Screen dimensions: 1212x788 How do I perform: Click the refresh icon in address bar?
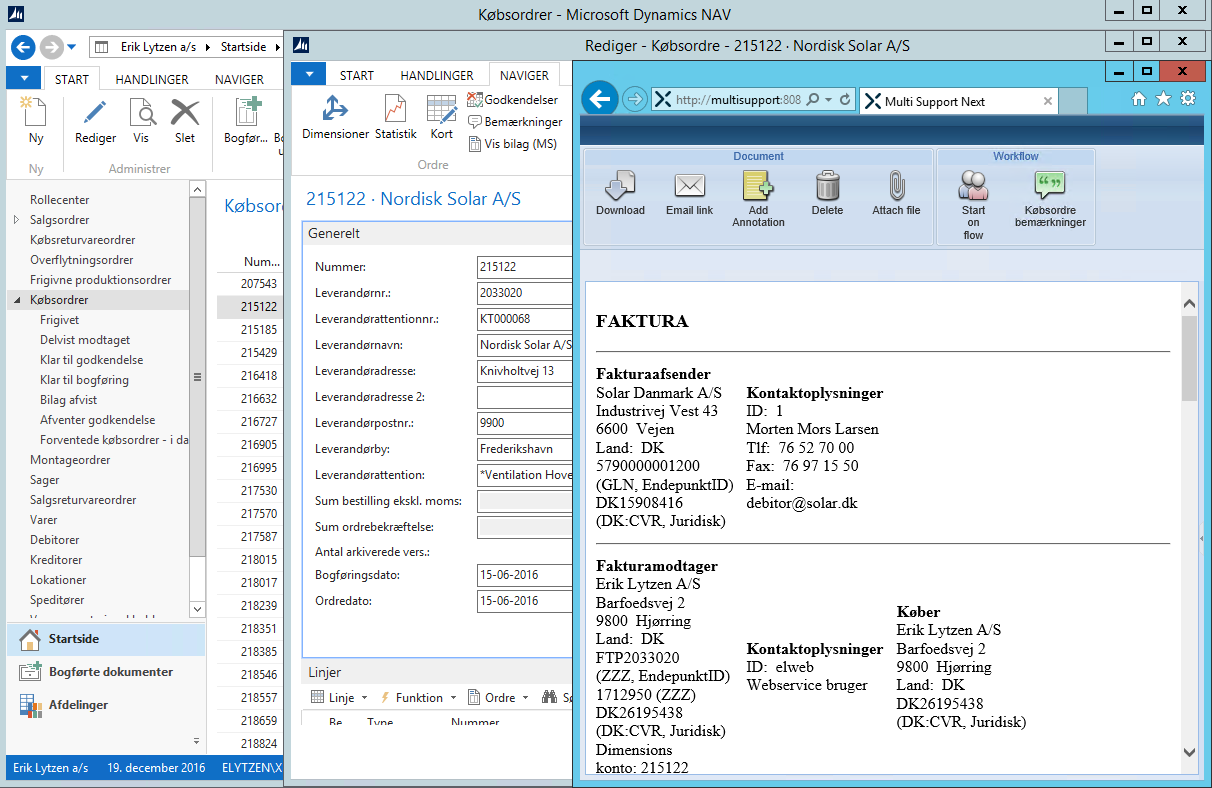coord(845,100)
